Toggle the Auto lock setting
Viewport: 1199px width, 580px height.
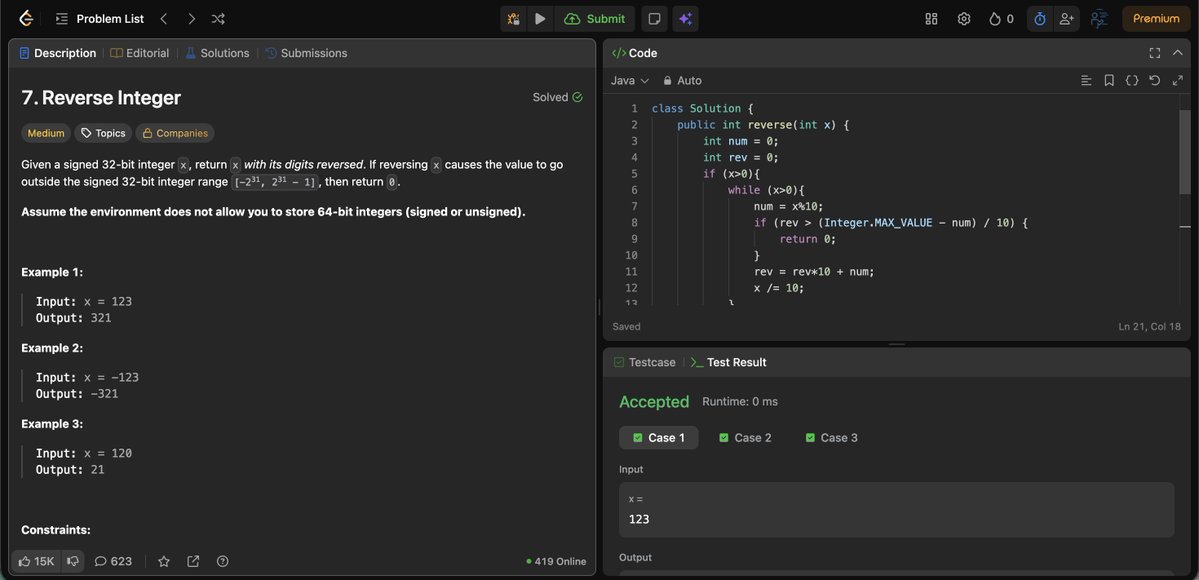point(682,80)
